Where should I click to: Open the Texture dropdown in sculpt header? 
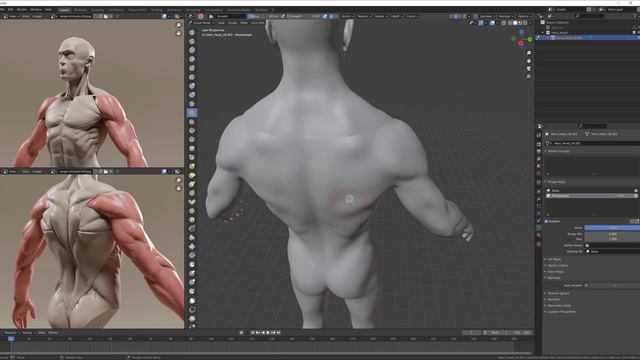point(363,16)
